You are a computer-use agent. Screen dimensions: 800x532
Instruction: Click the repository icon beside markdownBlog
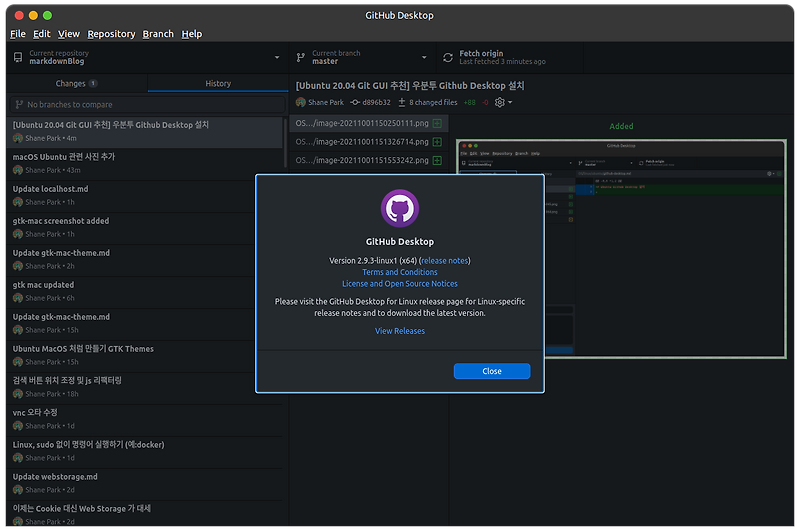[x=18, y=57]
